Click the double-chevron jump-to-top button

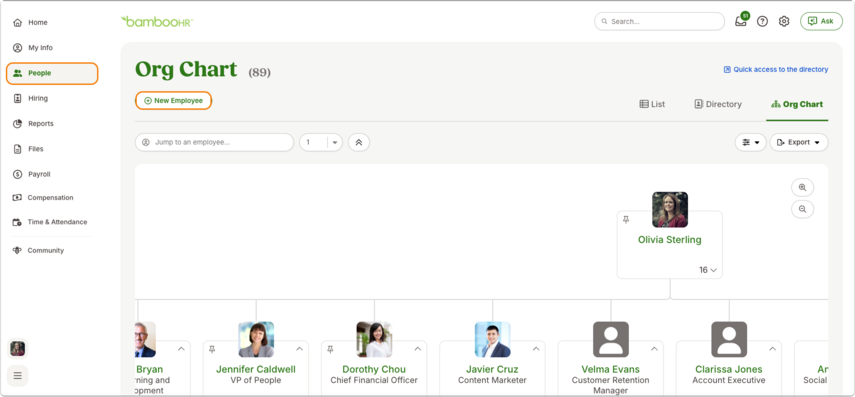[359, 142]
